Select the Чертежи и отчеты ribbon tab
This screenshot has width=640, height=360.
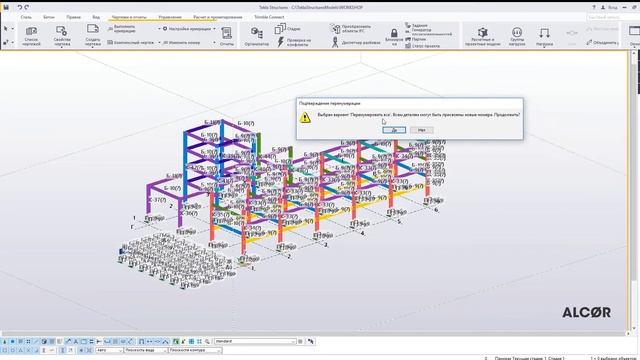[x=129, y=17]
